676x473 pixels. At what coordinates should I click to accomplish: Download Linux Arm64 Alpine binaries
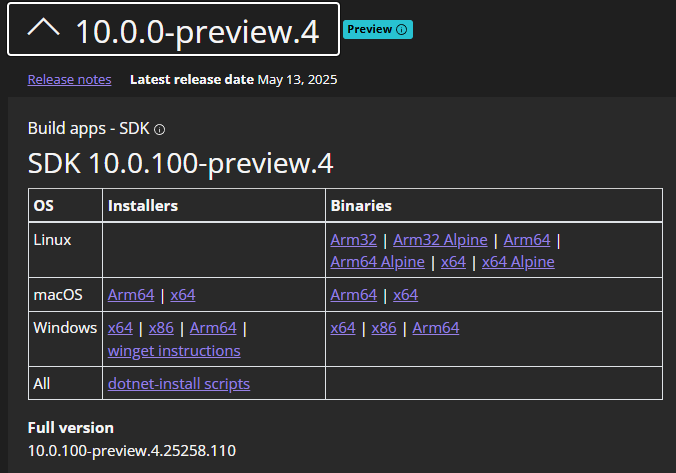pyautogui.click(x=377, y=262)
